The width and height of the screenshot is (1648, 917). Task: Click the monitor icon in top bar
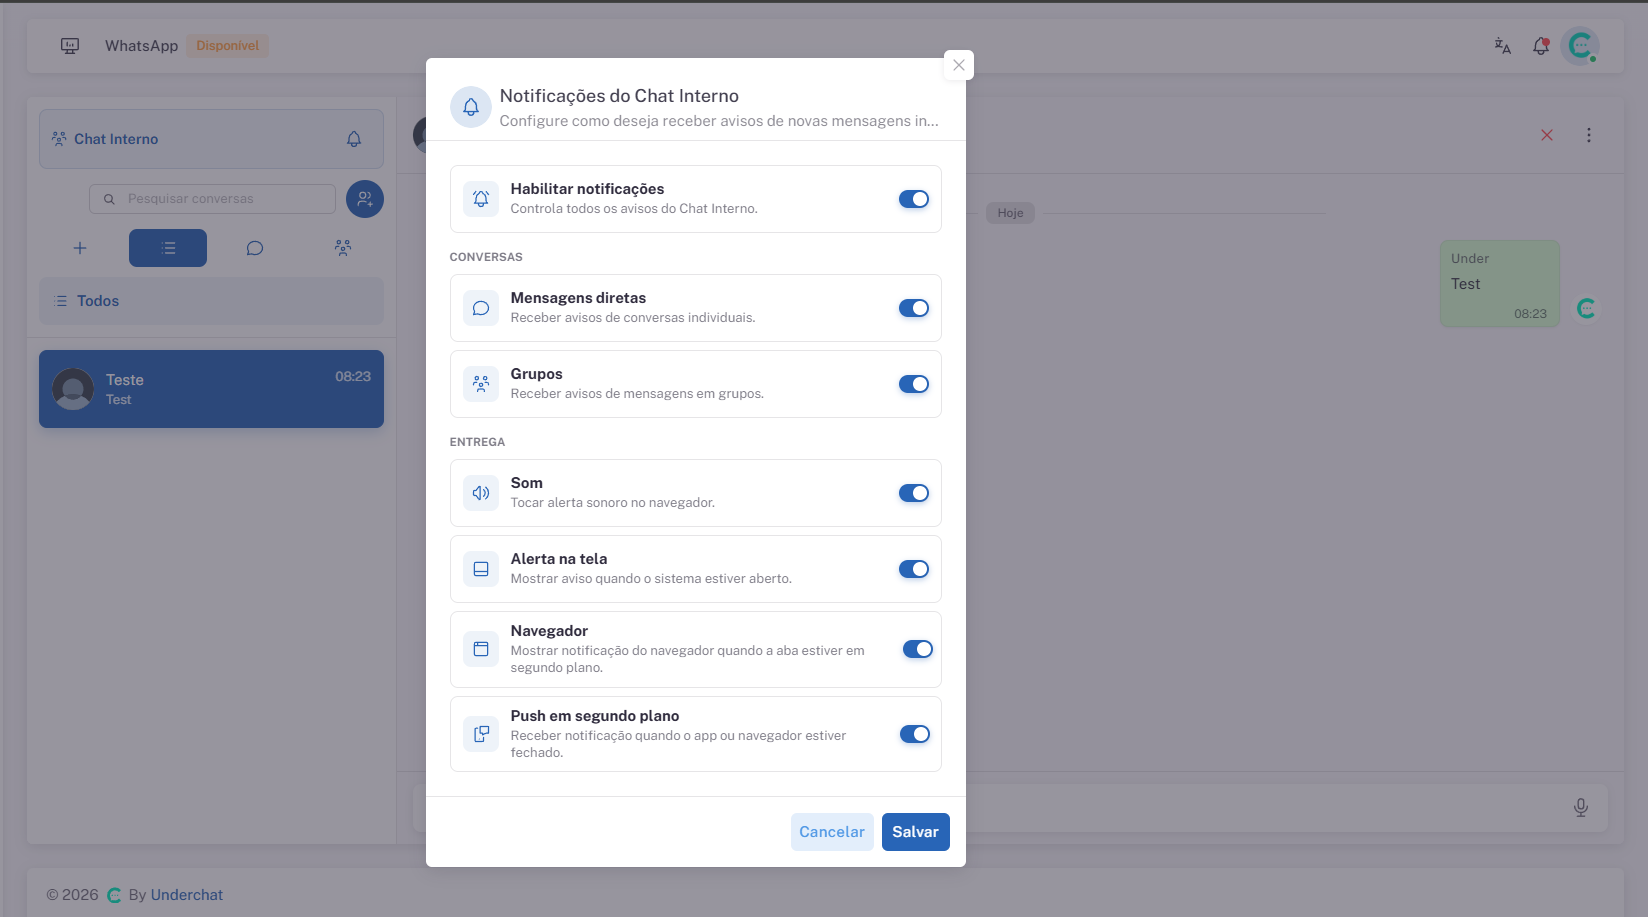[70, 46]
